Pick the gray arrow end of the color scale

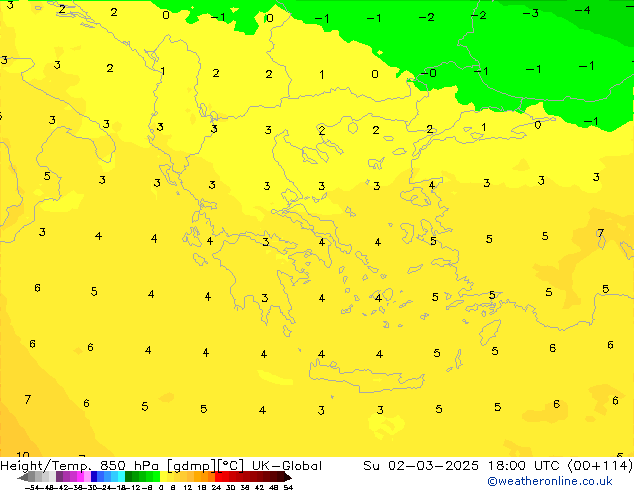(x=22, y=478)
